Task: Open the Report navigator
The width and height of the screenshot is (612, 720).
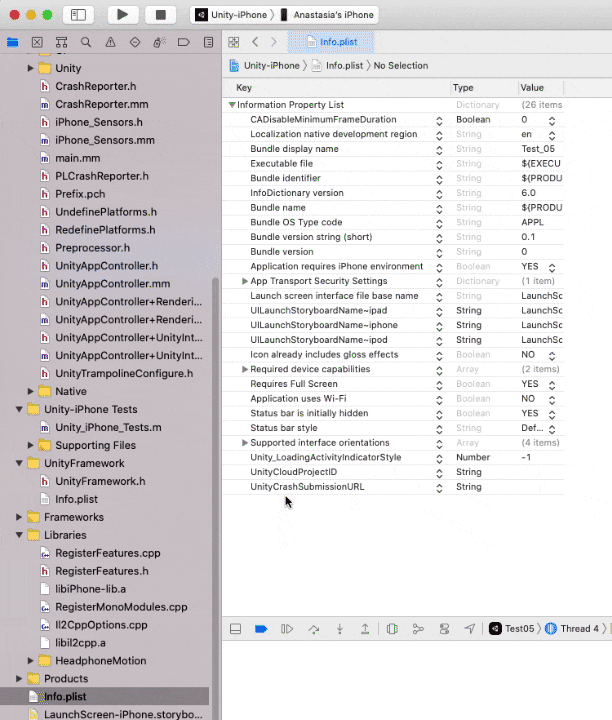Action: tap(208, 42)
